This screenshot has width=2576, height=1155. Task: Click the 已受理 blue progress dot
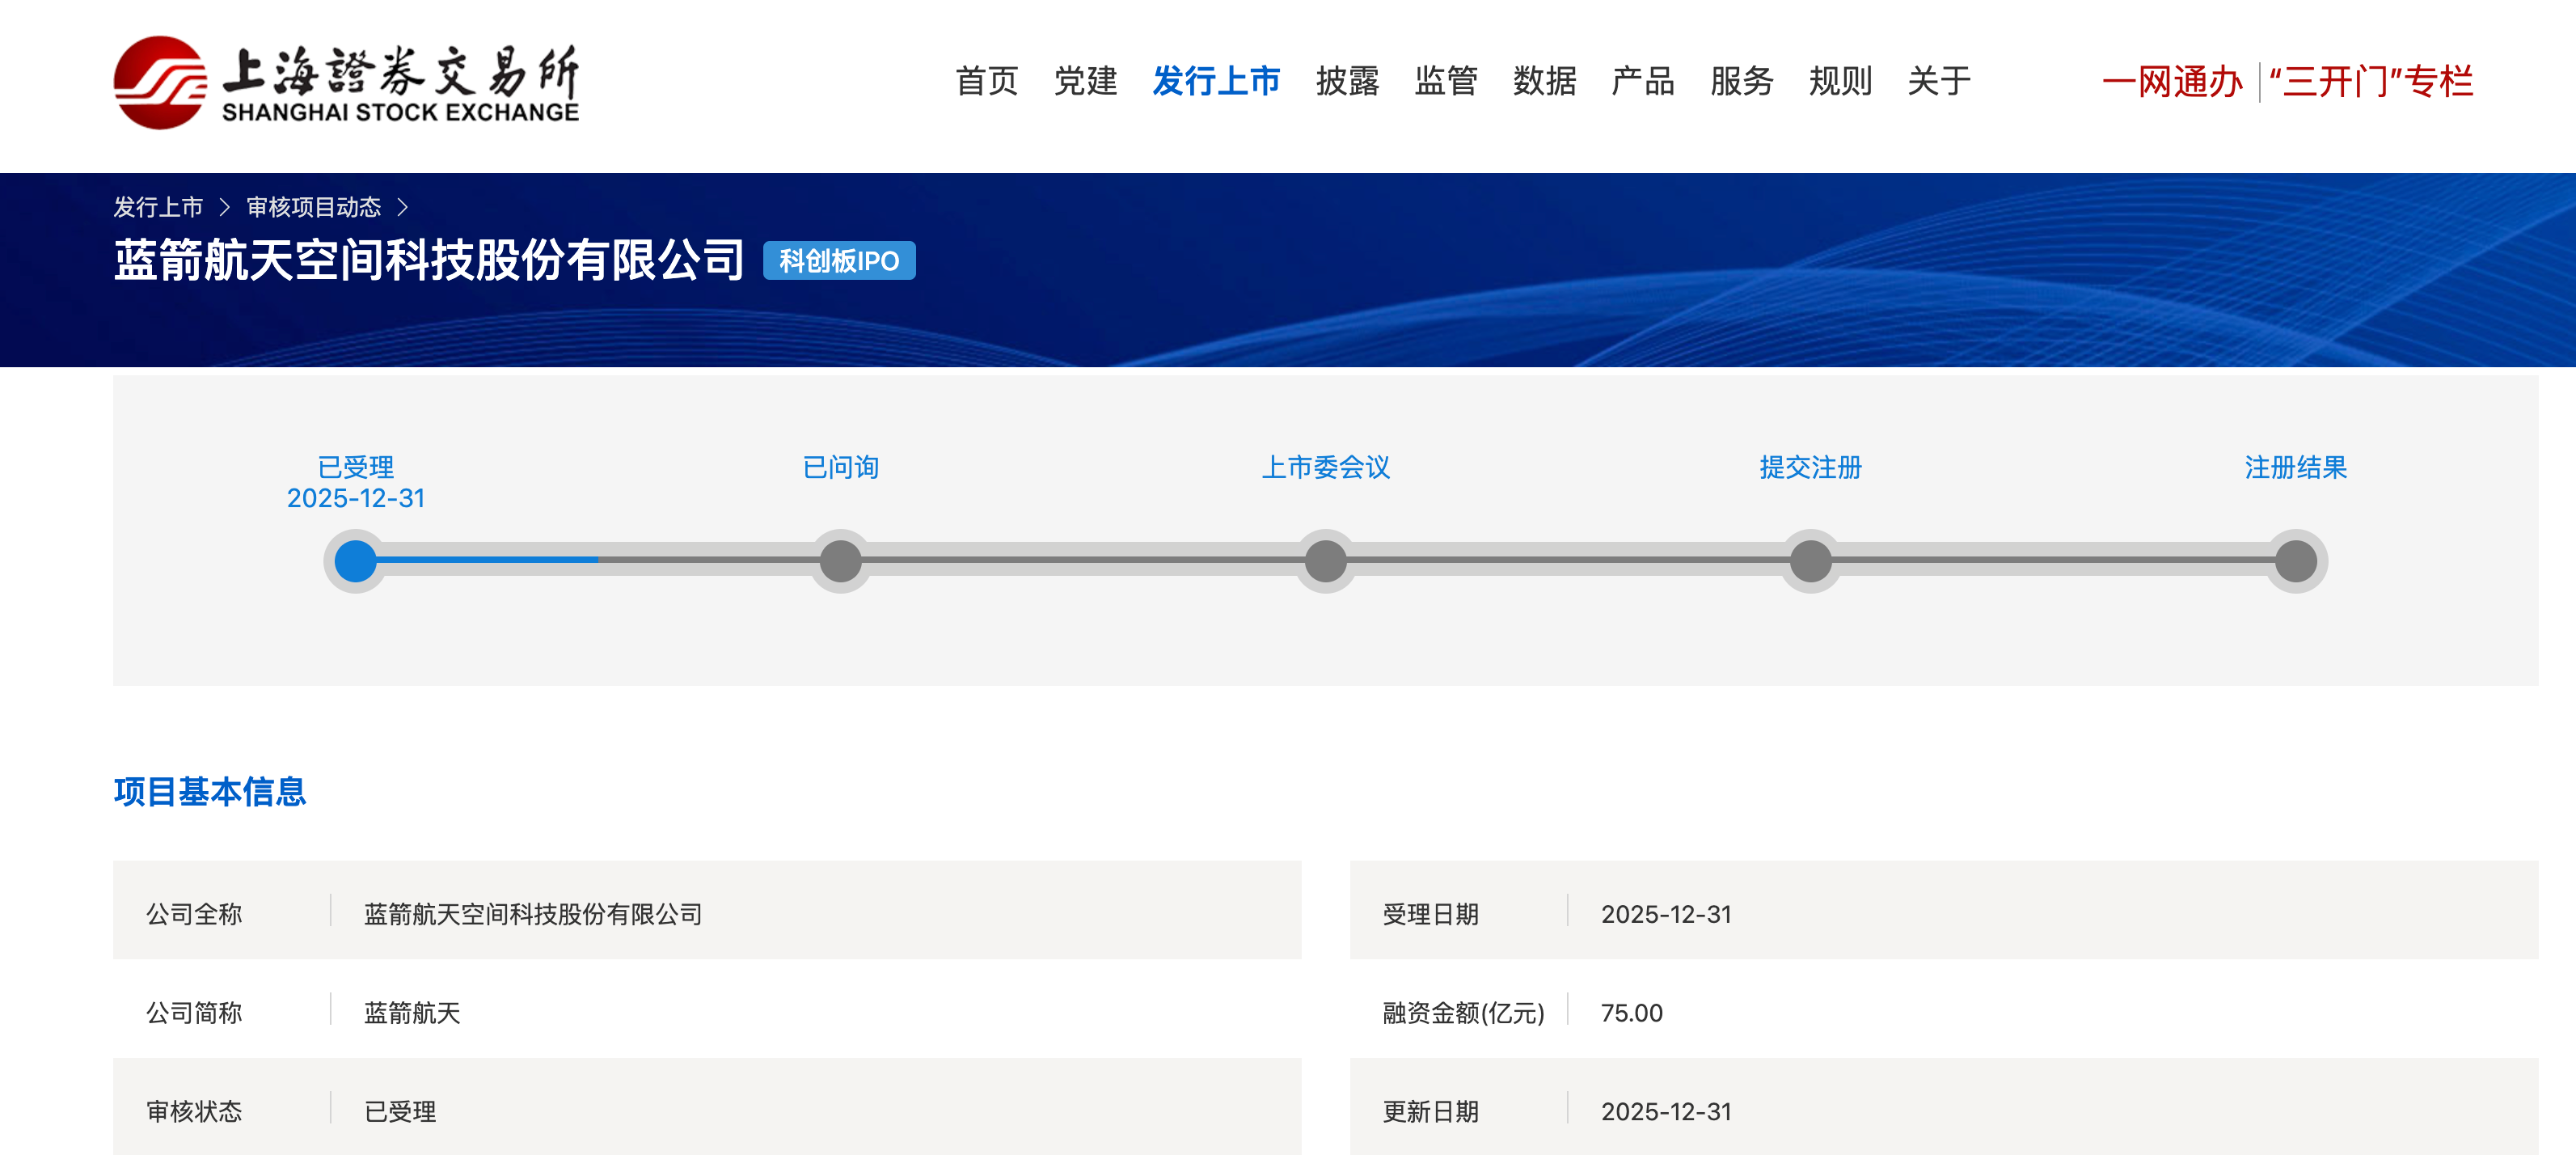tap(355, 561)
